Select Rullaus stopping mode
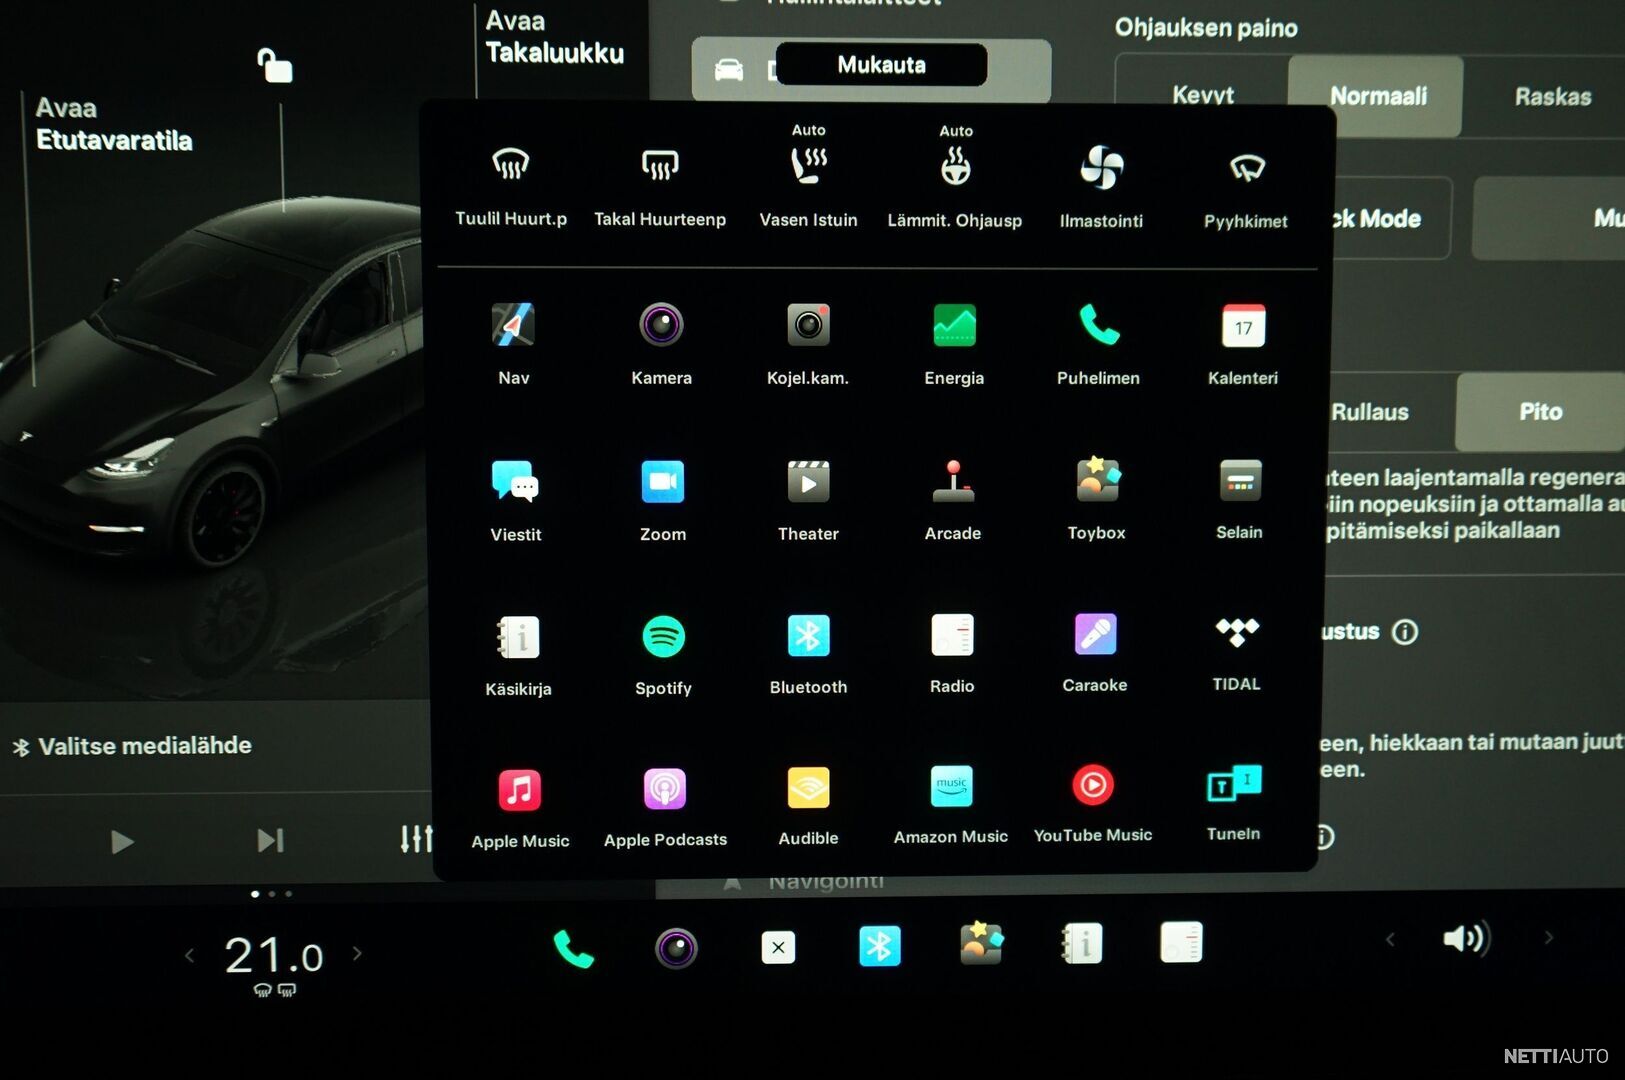1625x1080 pixels. click(x=1370, y=412)
